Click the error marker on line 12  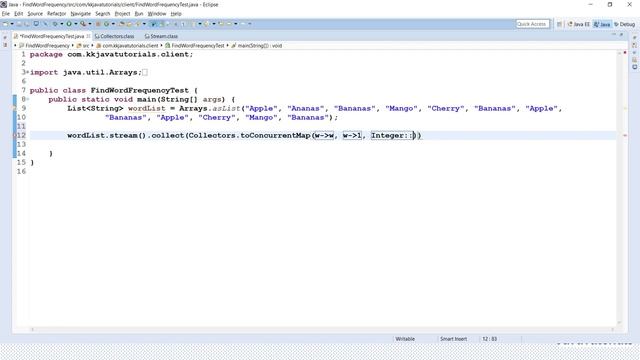[15, 135]
